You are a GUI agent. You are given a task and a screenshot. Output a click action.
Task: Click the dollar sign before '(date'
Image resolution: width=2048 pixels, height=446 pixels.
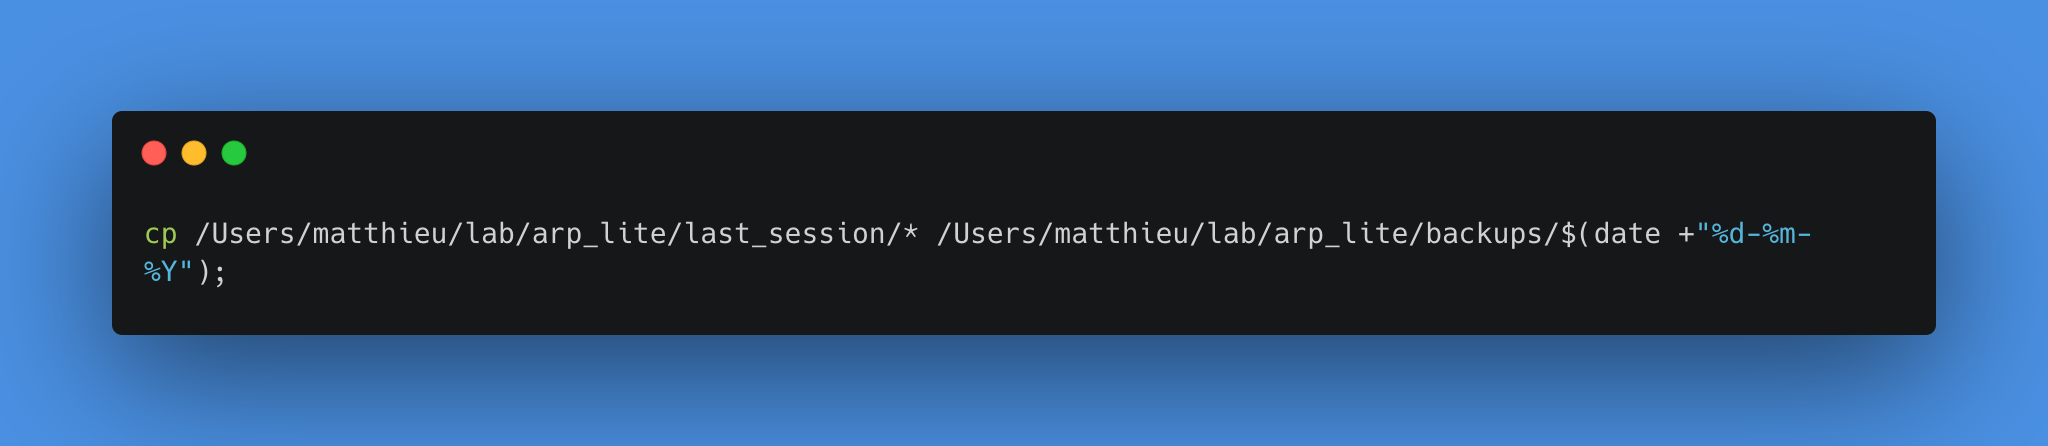coord(1568,234)
